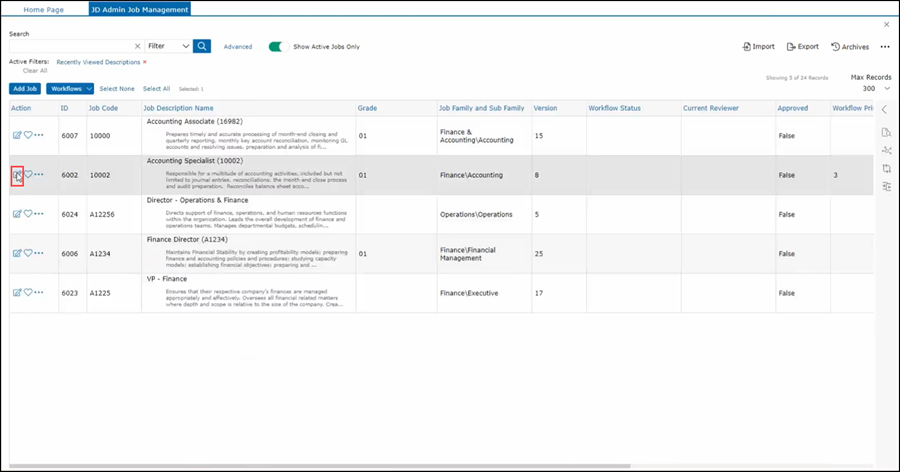Viewport: 900px width, 472px height.
Task: Edit the Finance Director job description
Action: 17,253
